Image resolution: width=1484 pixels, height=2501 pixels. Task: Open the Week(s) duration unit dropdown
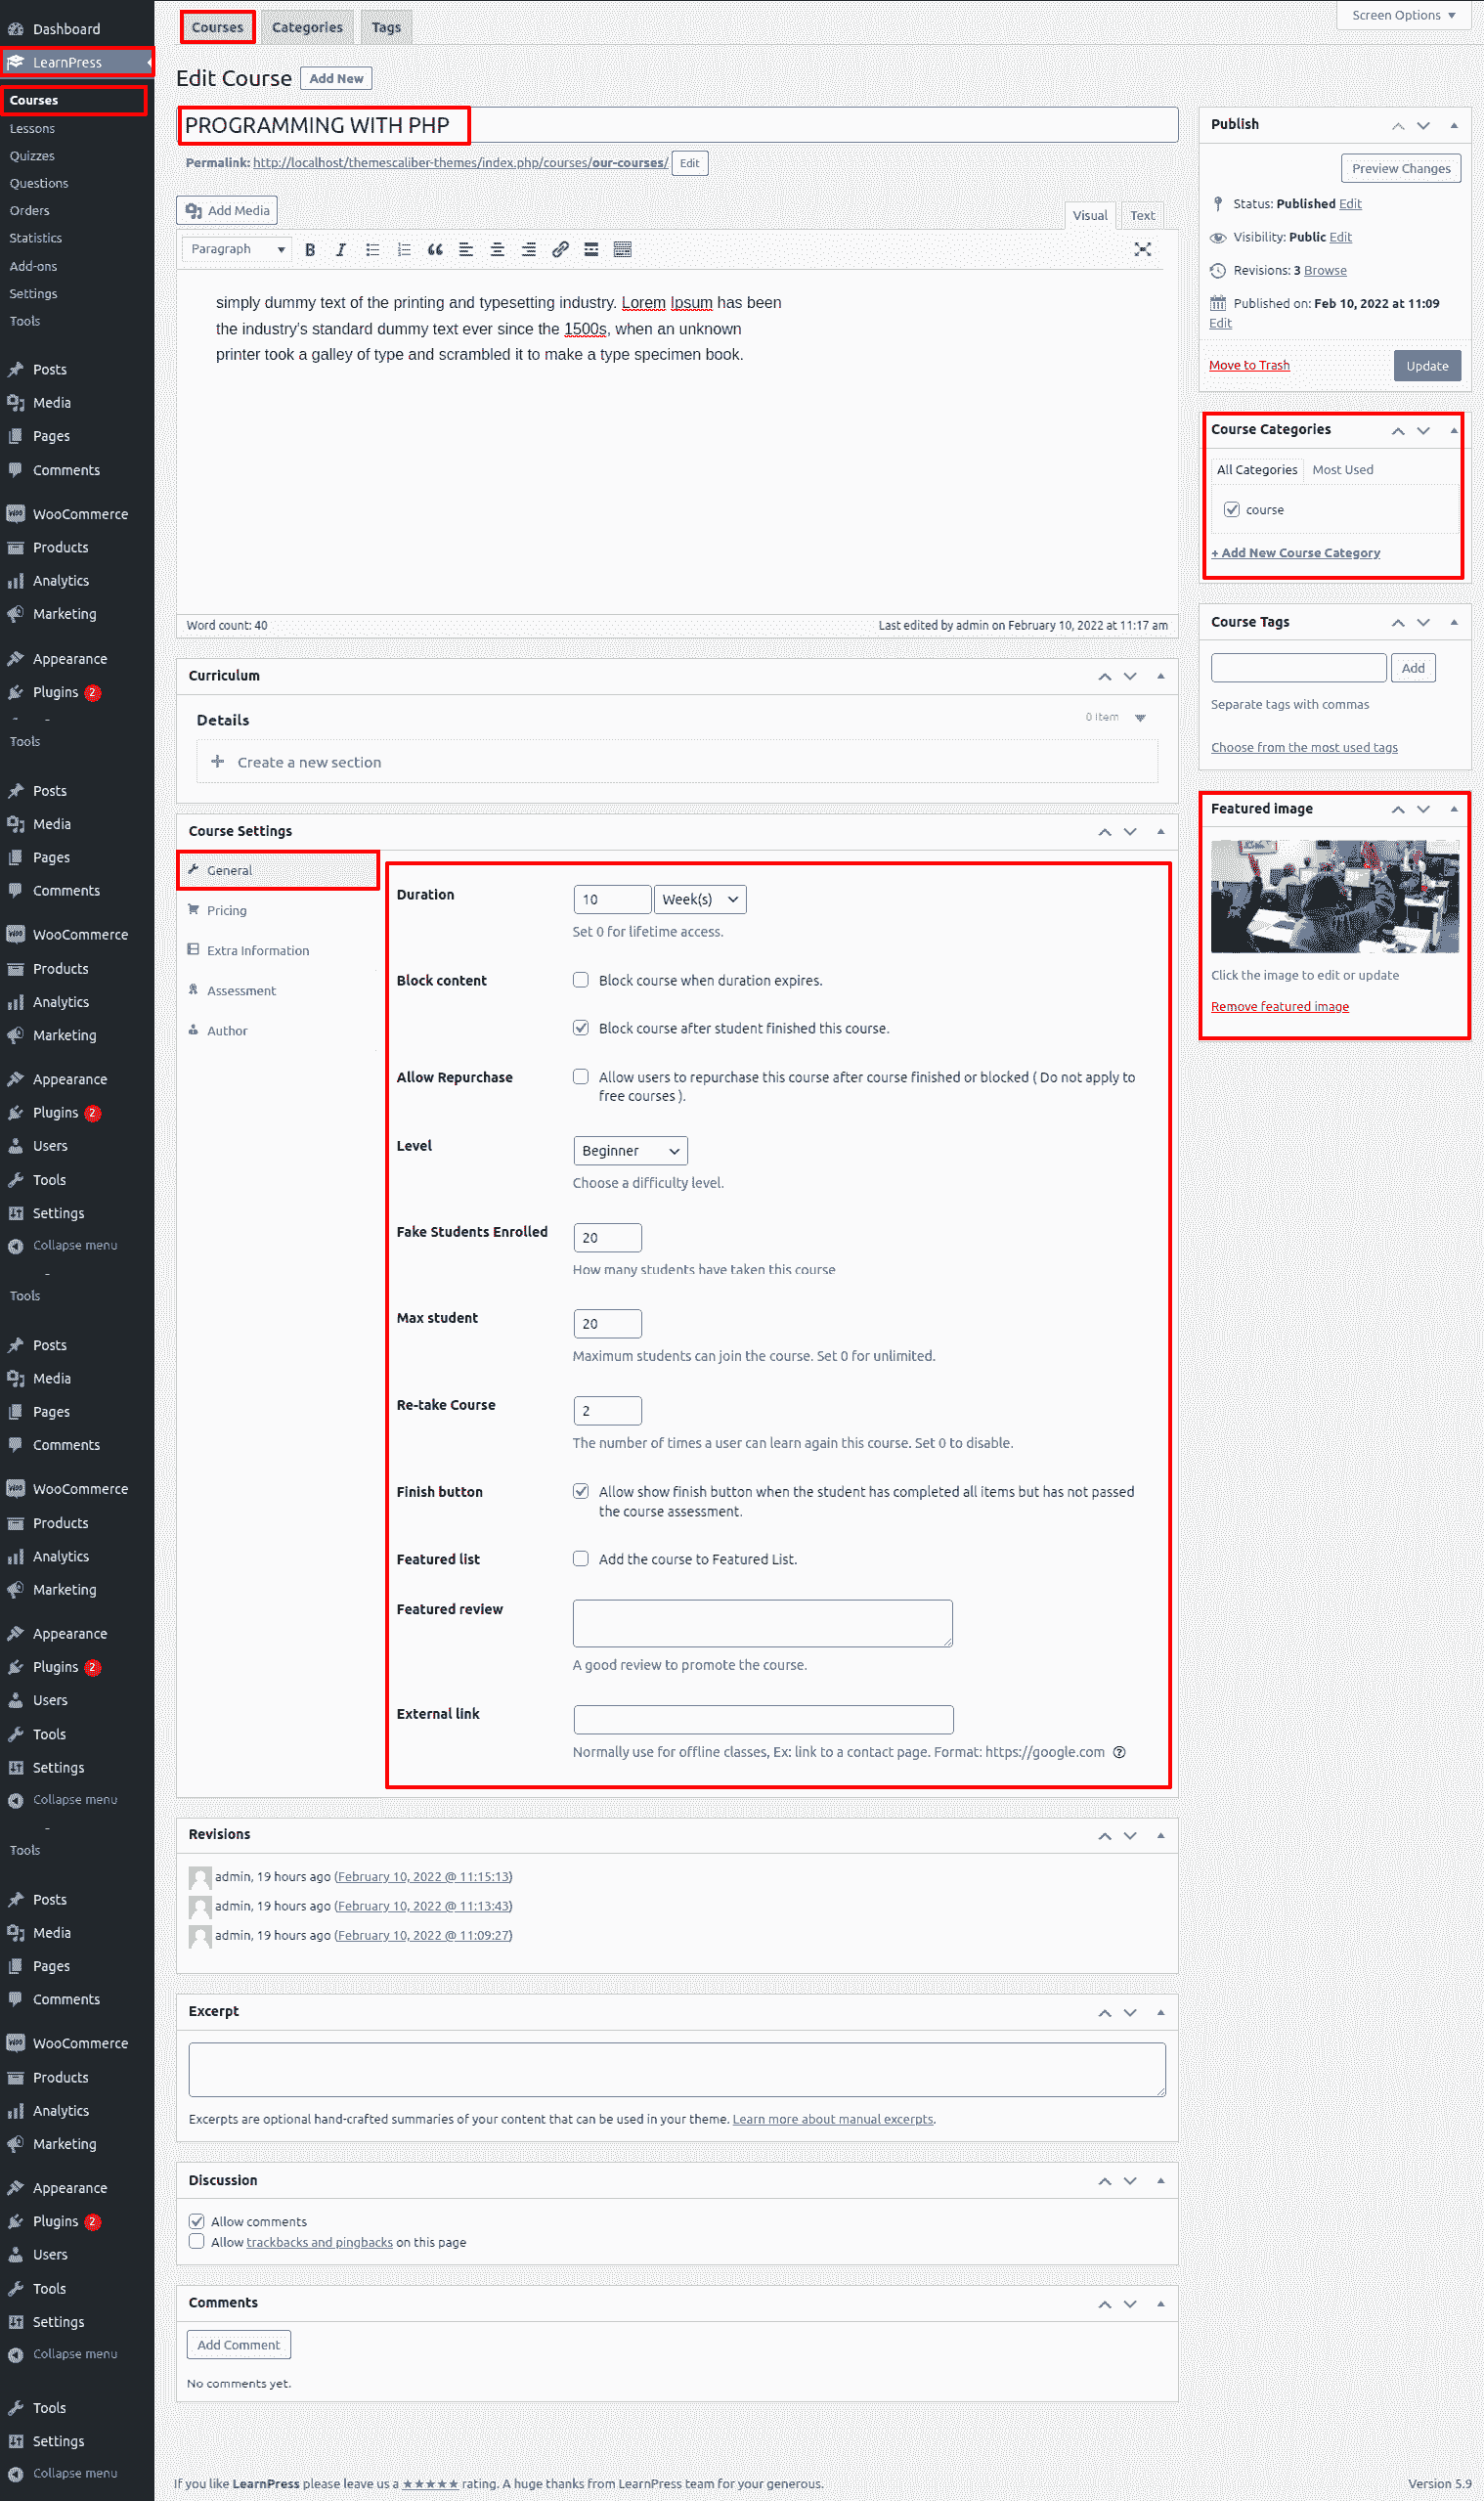[x=700, y=900]
